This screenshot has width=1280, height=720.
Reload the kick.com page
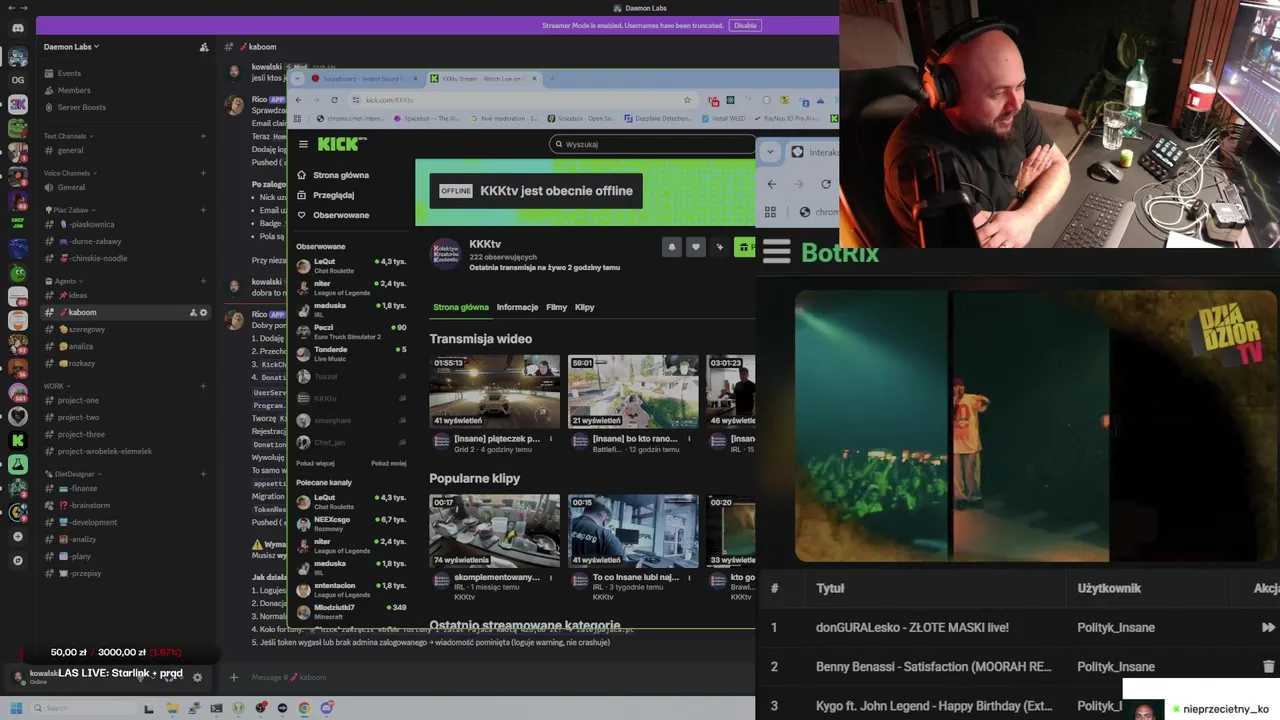point(334,100)
